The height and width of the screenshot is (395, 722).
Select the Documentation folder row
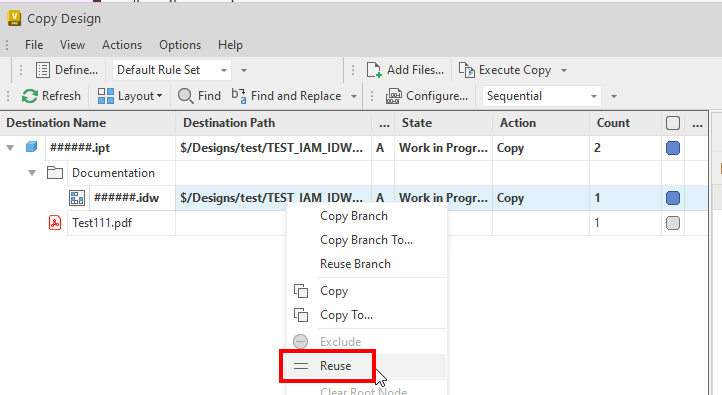(113, 173)
